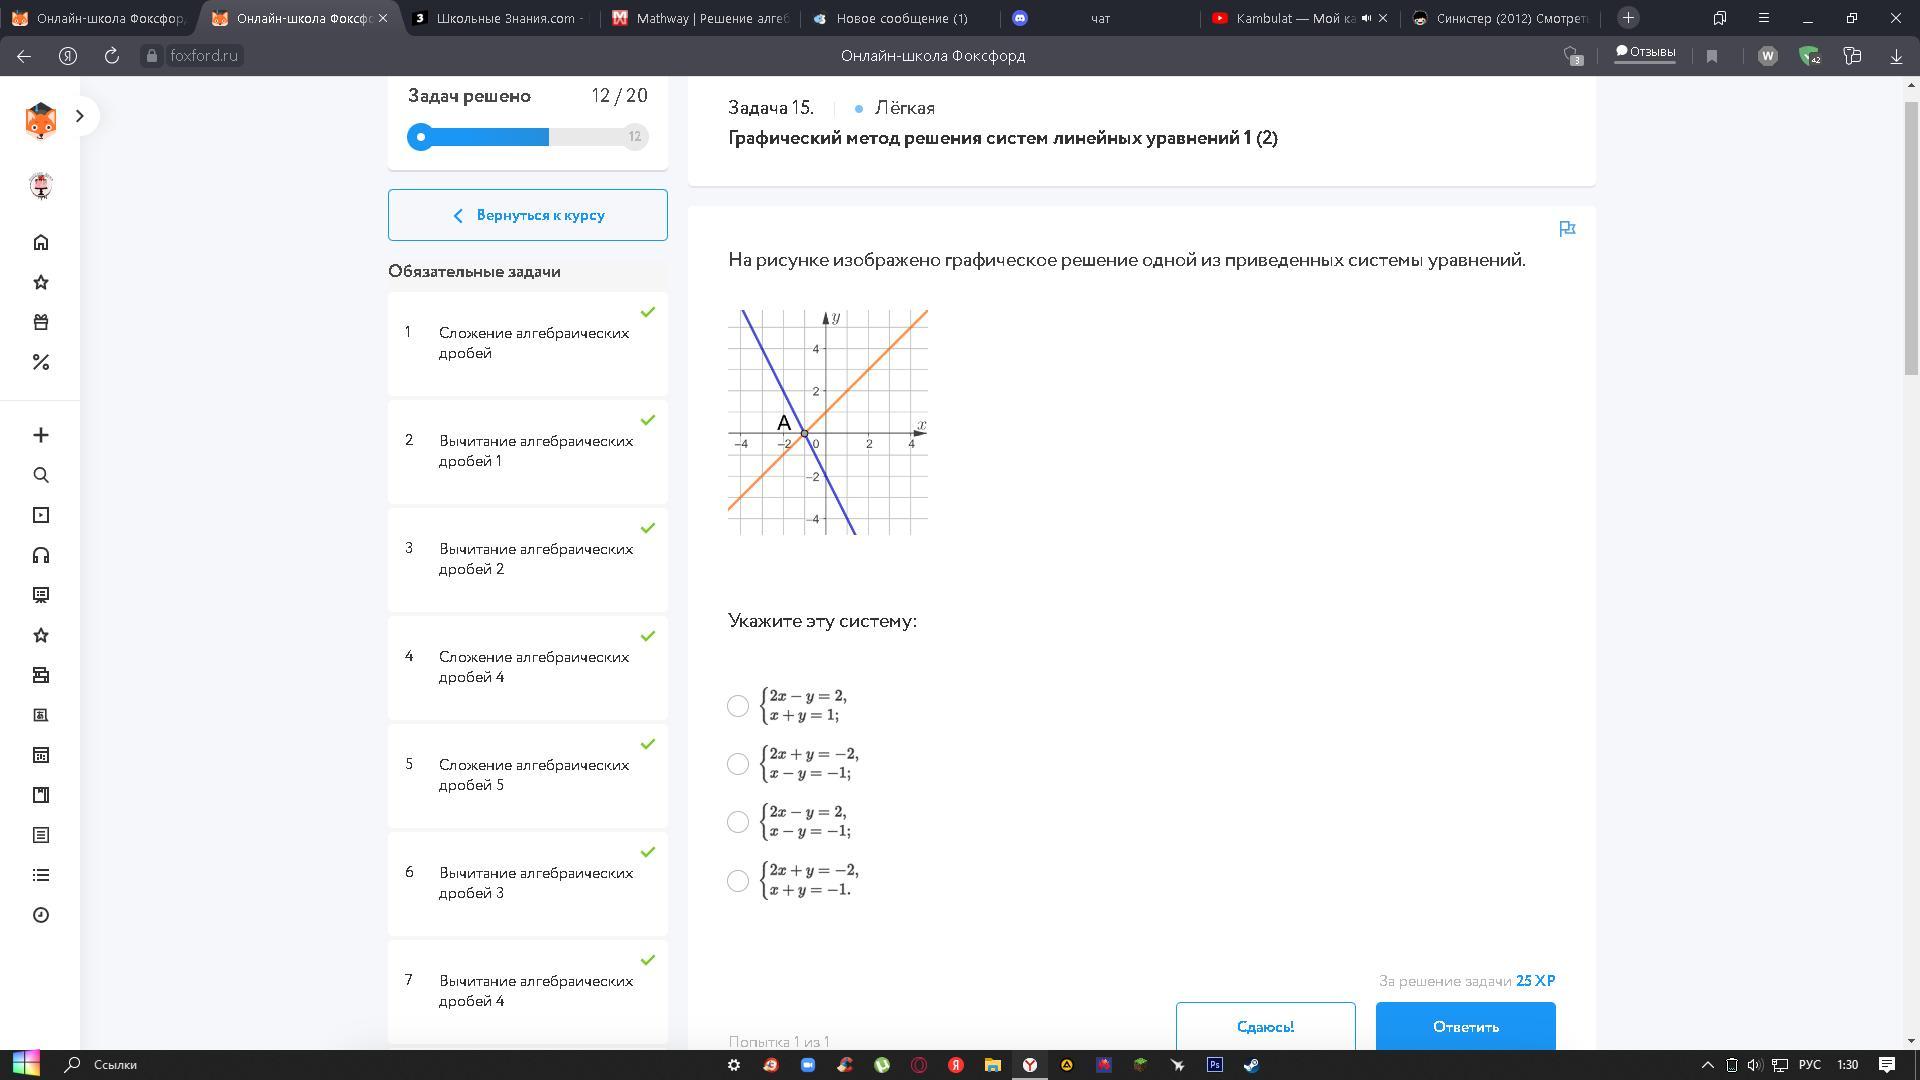Screen dimensions: 1920x1080
Task: Open the gift icon in sidebar
Action: pos(41,322)
